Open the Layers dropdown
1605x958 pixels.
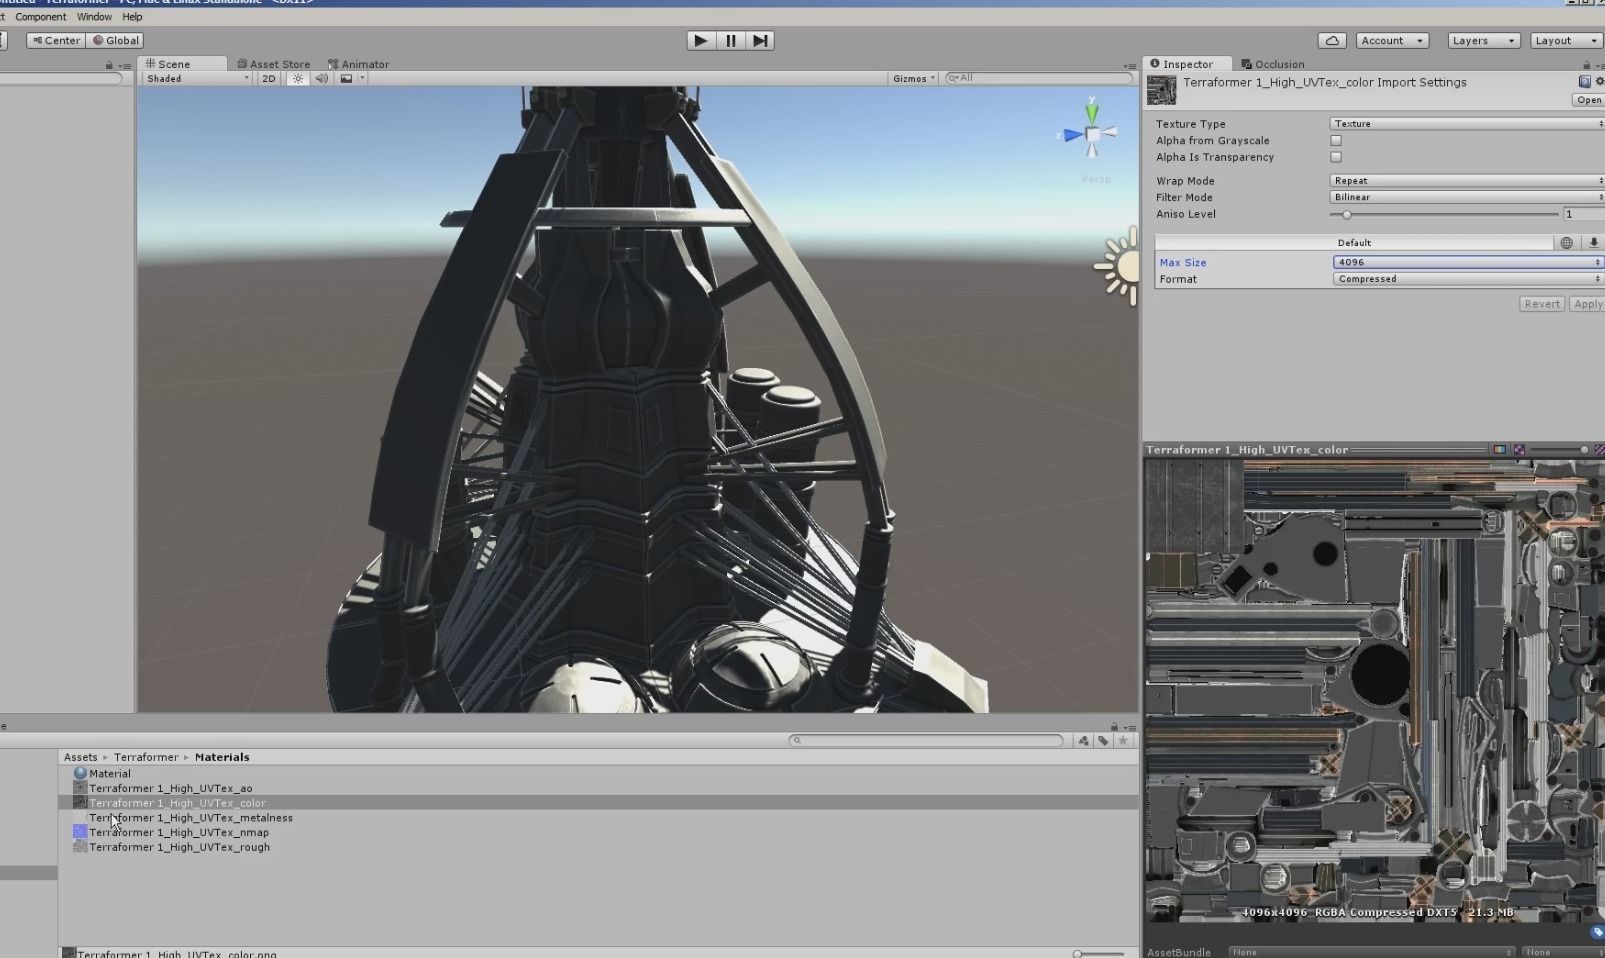pyautogui.click(x=1483, y=41)
